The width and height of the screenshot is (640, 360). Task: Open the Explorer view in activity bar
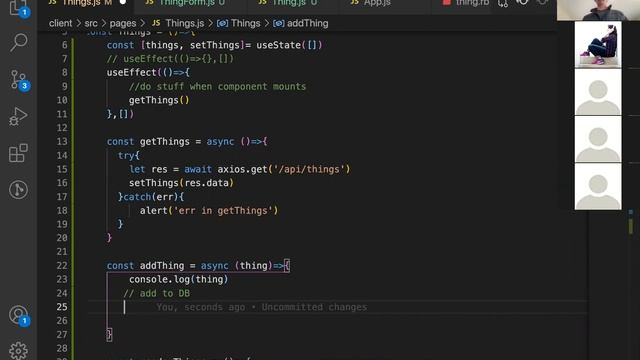pyautogui.click(x=18, y=7)
